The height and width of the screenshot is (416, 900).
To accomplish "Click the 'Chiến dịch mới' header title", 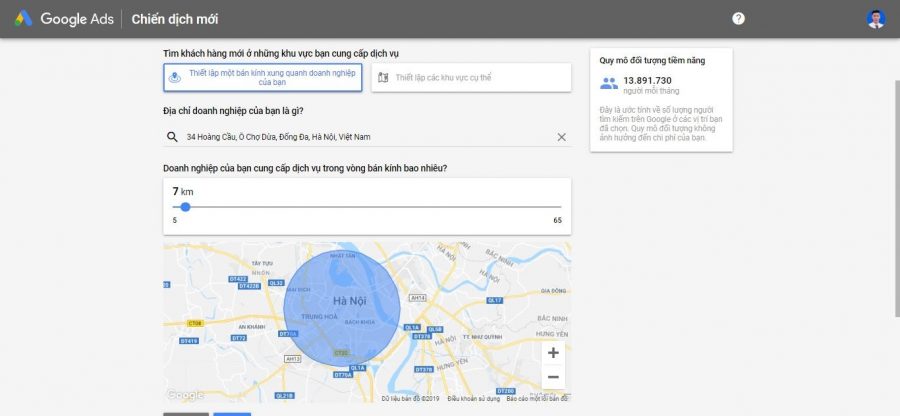I will click(x=174, y=19).
